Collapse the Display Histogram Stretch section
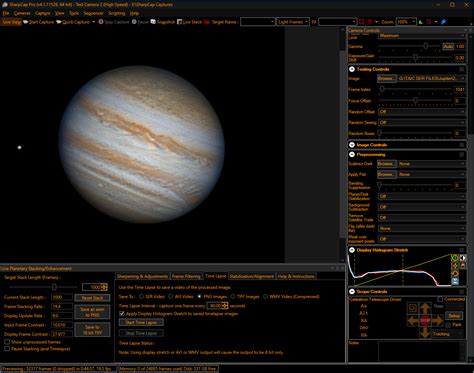 coord(352,250)
